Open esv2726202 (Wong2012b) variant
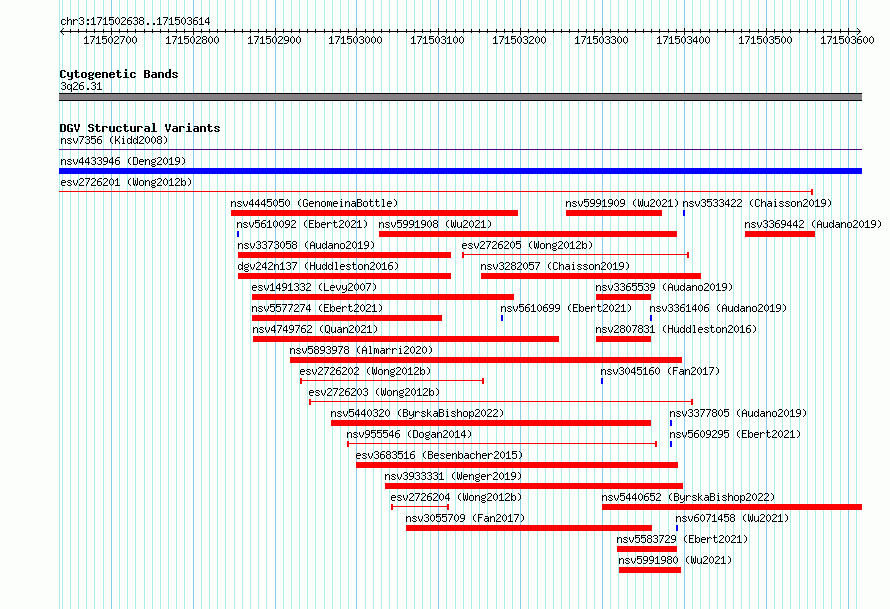Image resolution: width=890 pixels, height=609 pixels. click(366, 371)
